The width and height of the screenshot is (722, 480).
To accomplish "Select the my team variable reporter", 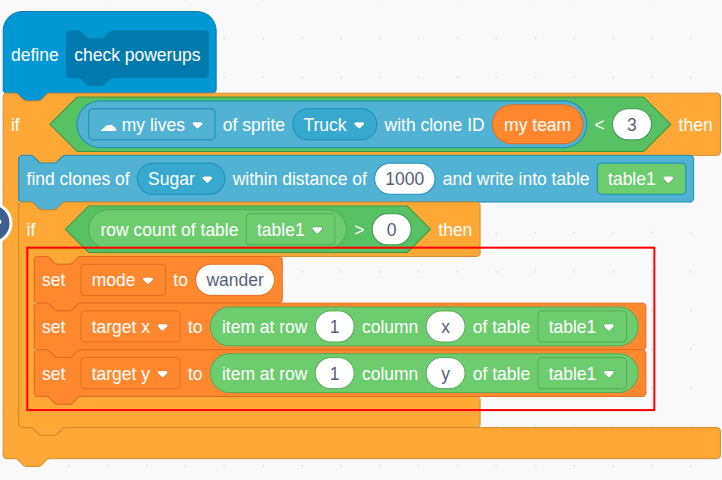I will tap(537, 124).
